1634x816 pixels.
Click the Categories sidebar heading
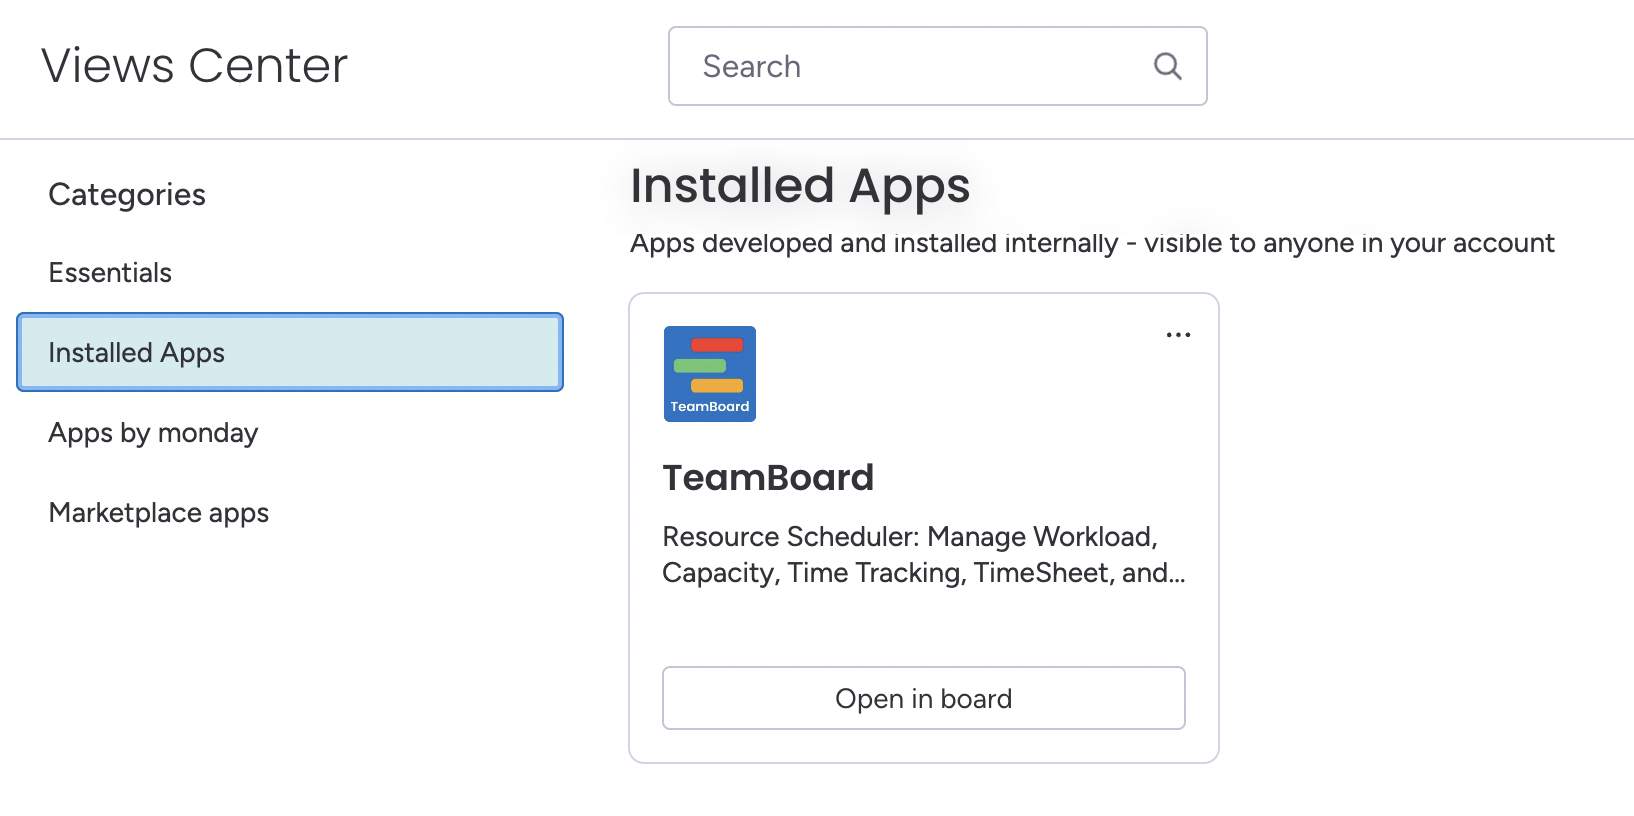(127, 194)
